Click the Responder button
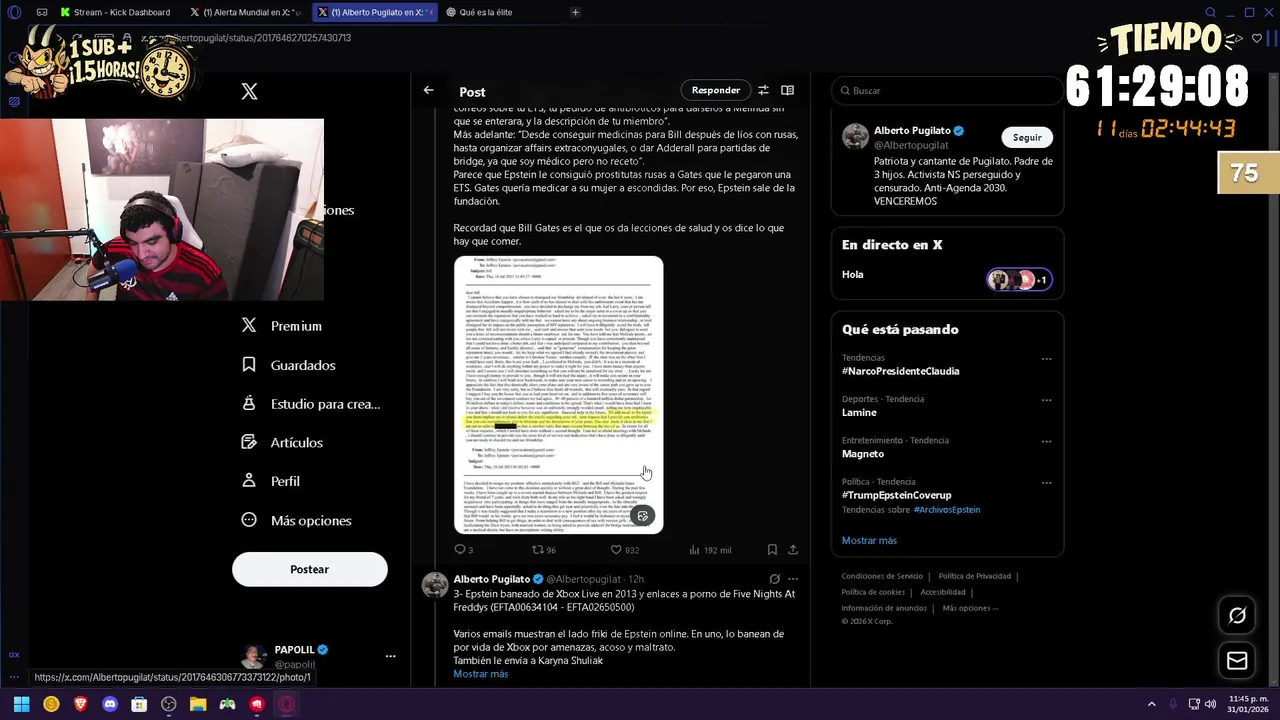1280x720 pixels. [x=716, y=90]
